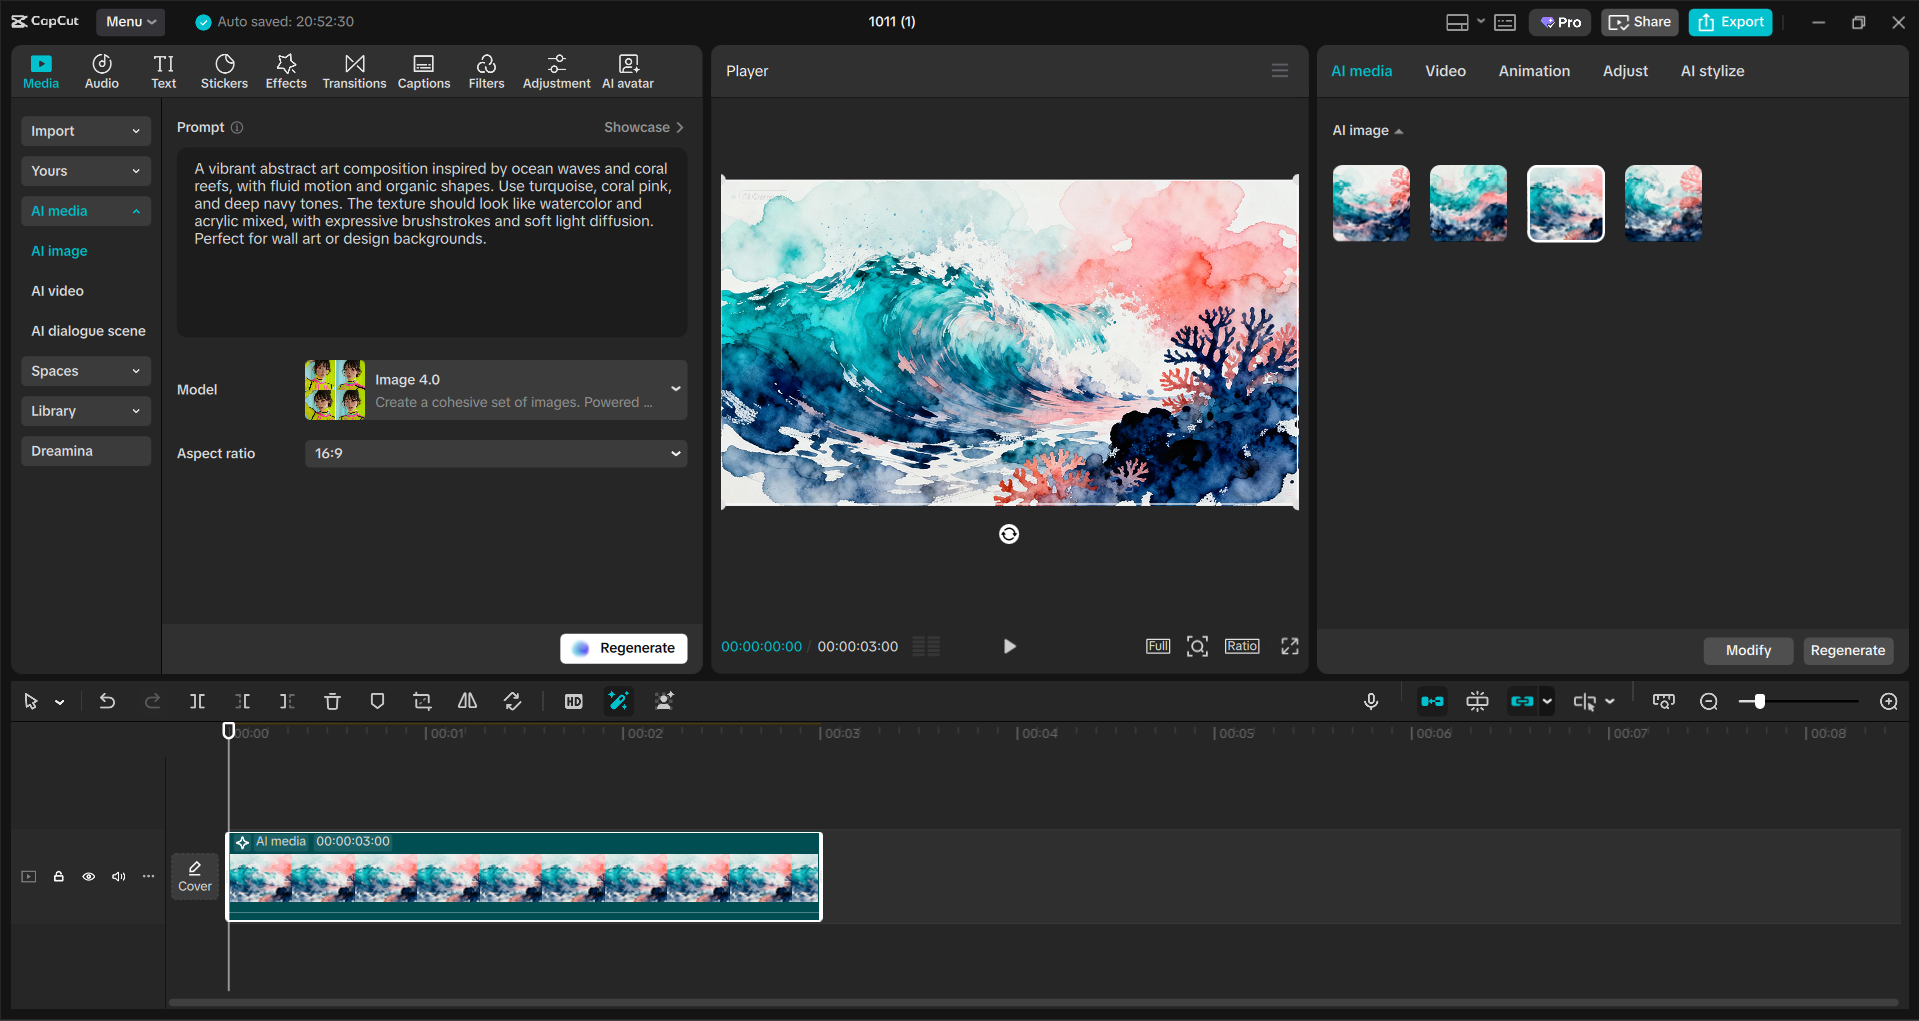Open the Crop tool
1919x1021 pixels.
pyautogui.click(x=422, y=701)
